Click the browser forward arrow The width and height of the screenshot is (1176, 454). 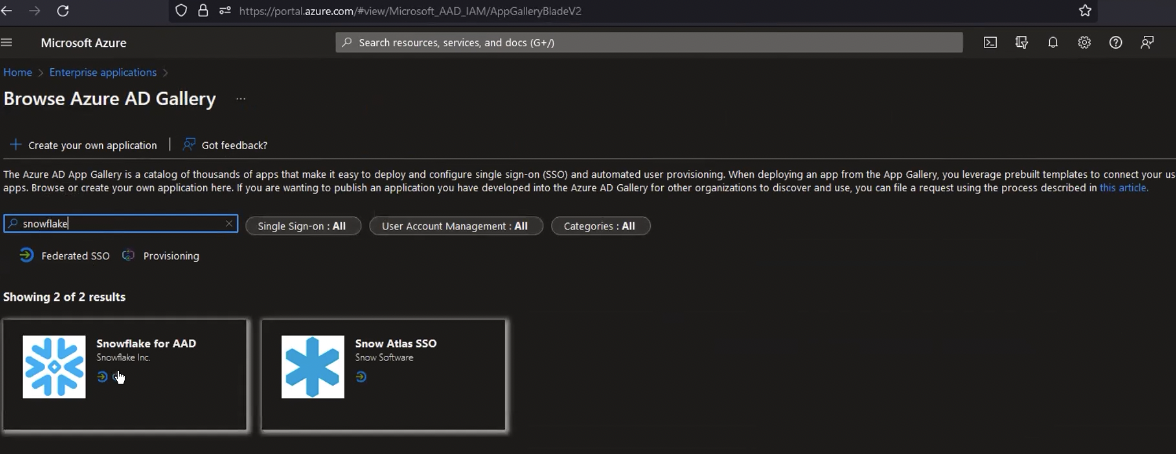34,11
